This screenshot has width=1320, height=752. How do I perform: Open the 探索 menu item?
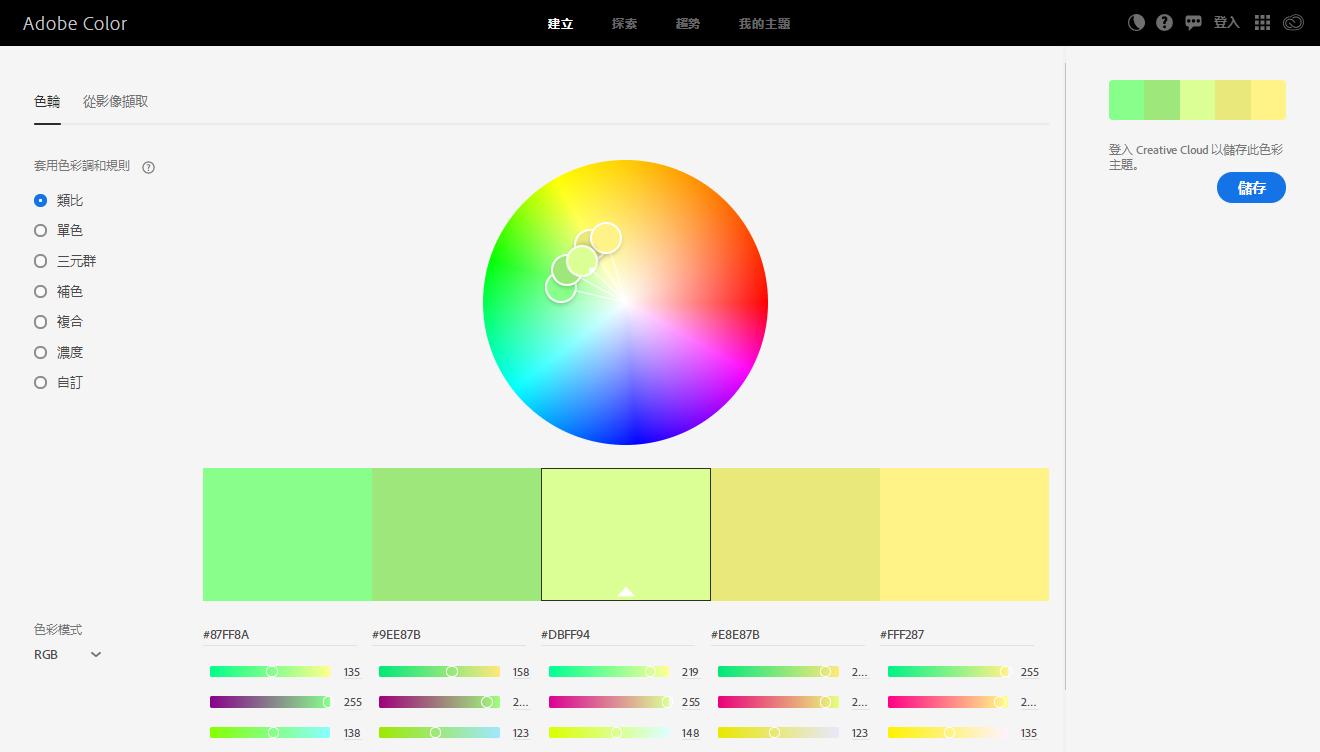pyautogui.click(x=624, y=23)
